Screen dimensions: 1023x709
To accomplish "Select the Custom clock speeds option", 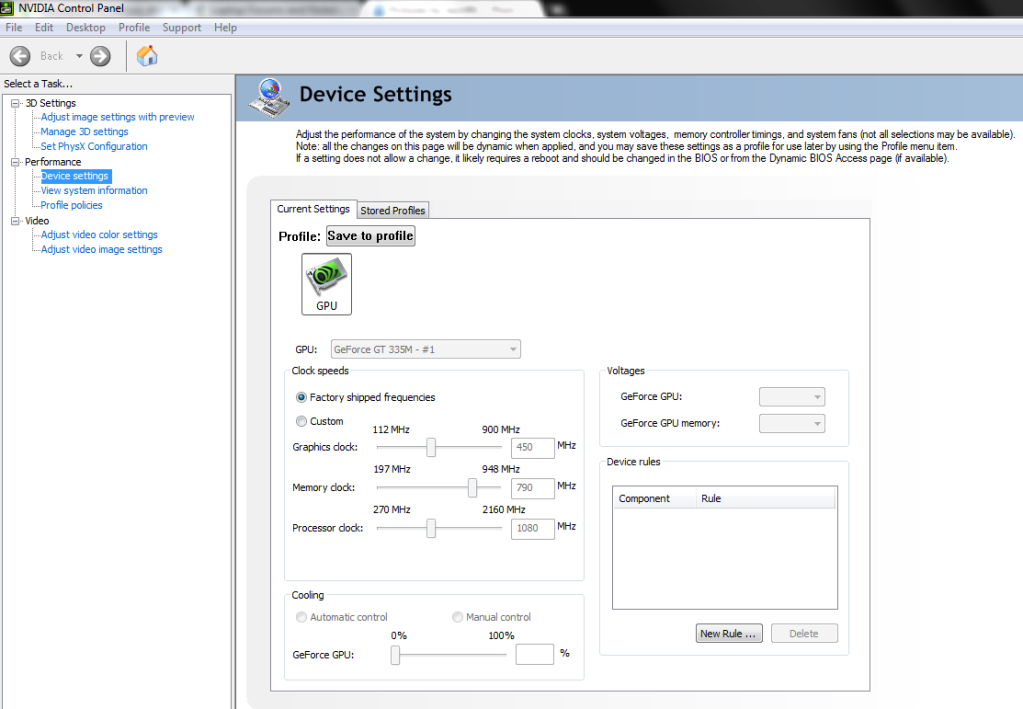I will click(301, 421).
